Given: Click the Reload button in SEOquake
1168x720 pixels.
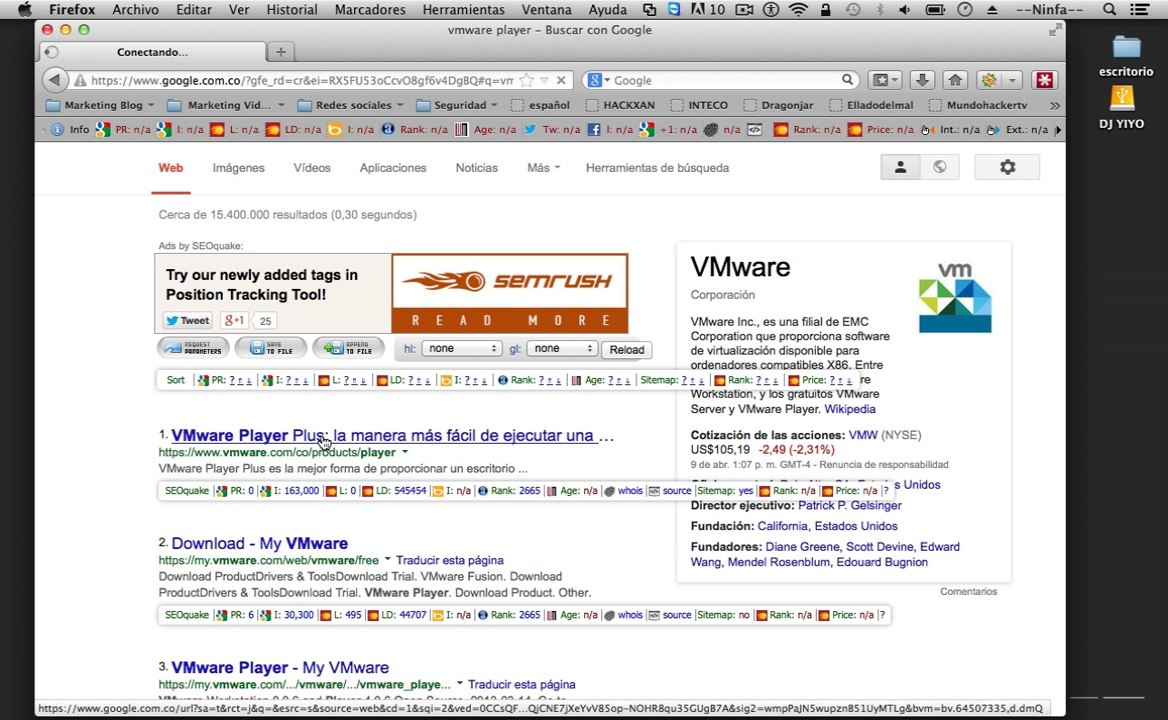Looking at the screenshot, I should tap(626, 349).
